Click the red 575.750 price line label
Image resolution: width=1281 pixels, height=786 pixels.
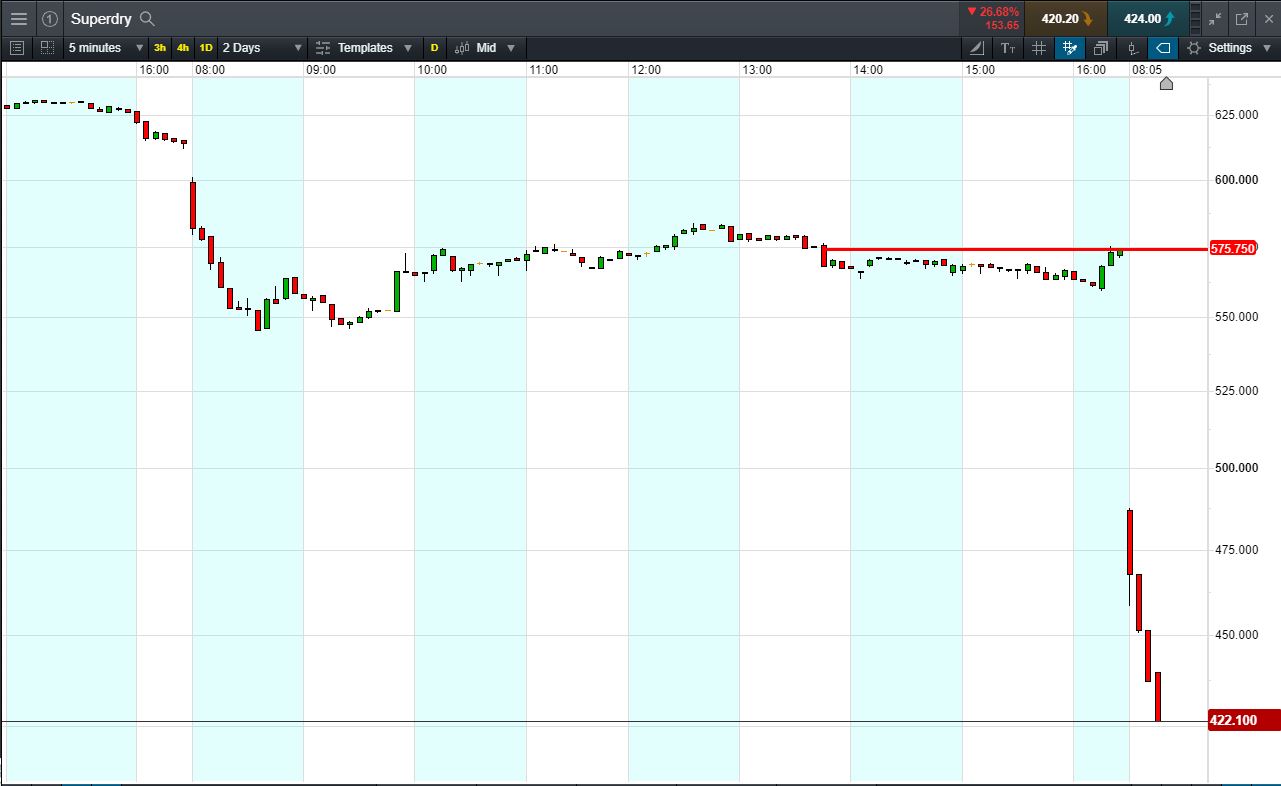pos(1232,248)
